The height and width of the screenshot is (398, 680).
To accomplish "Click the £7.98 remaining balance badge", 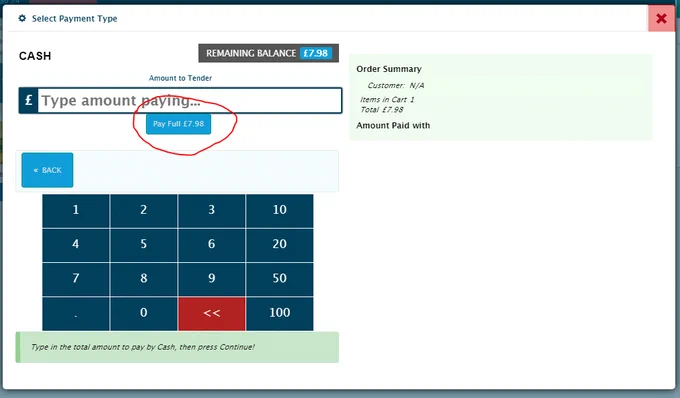I will [x=316, y=53].
